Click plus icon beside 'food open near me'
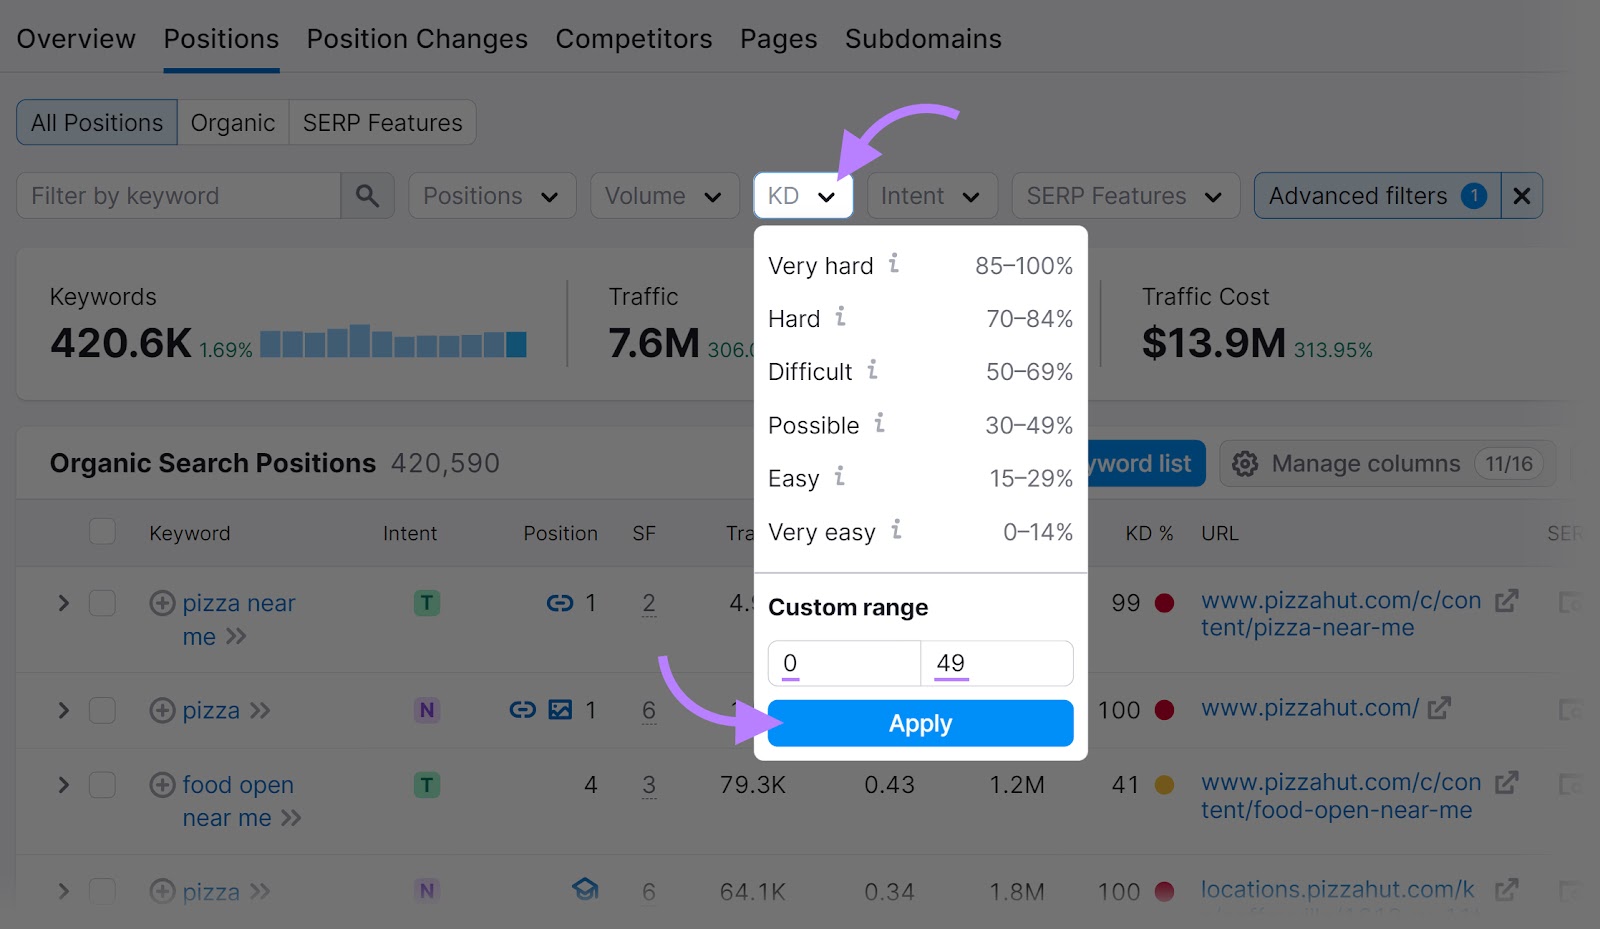 click(x=162, y=785)
